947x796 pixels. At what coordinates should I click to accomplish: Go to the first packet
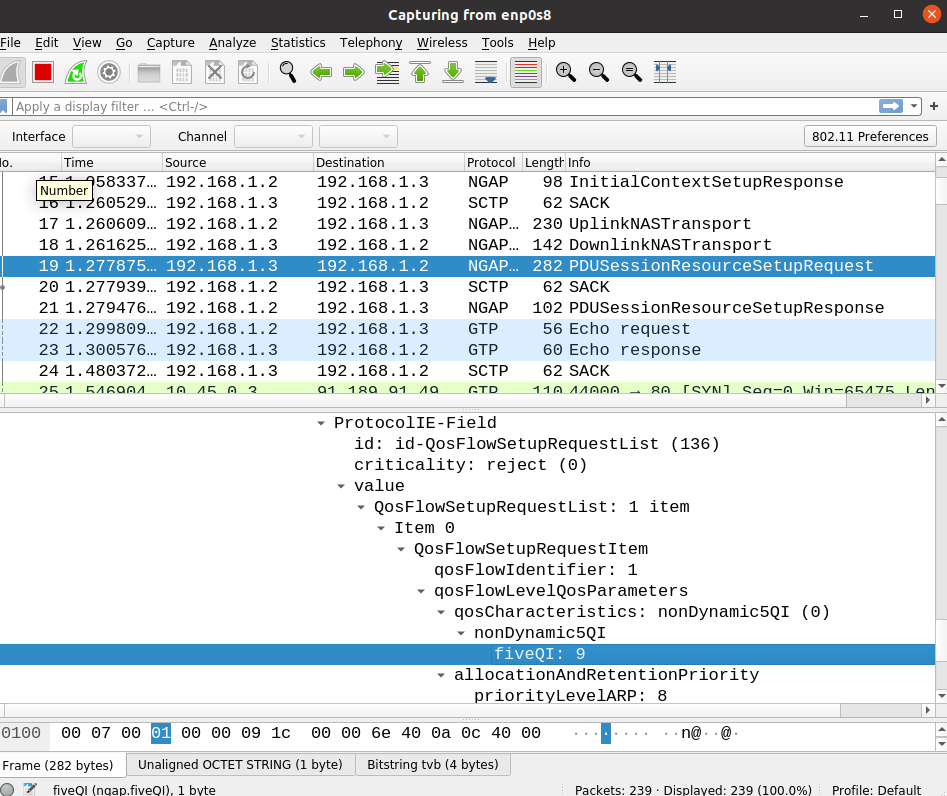pos(419,71)
